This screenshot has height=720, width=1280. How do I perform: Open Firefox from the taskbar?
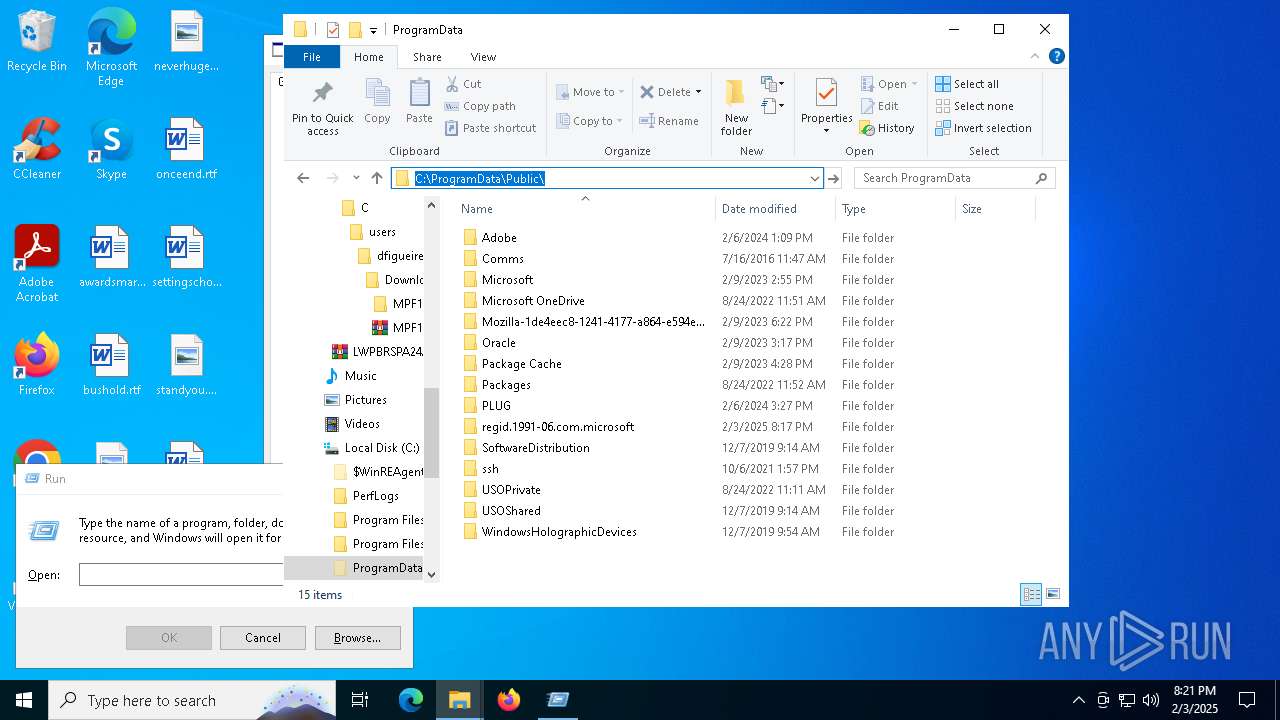(x=509, y=700)
